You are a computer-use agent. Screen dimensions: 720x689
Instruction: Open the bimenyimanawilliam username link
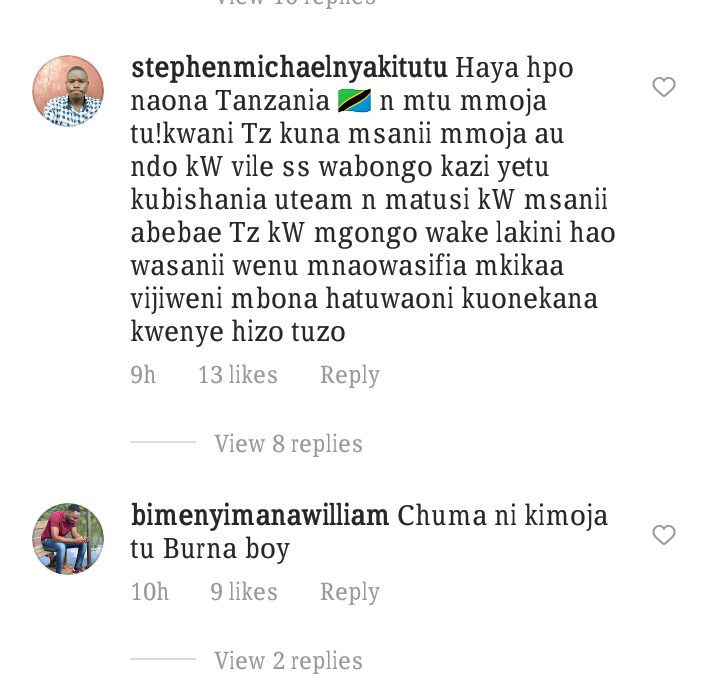click(259, 515)
